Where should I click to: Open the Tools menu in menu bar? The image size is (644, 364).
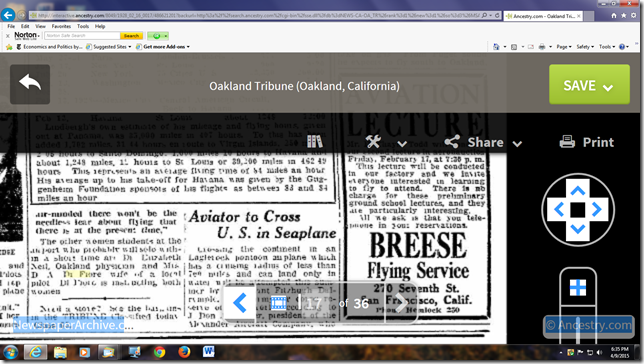[83, 26]
